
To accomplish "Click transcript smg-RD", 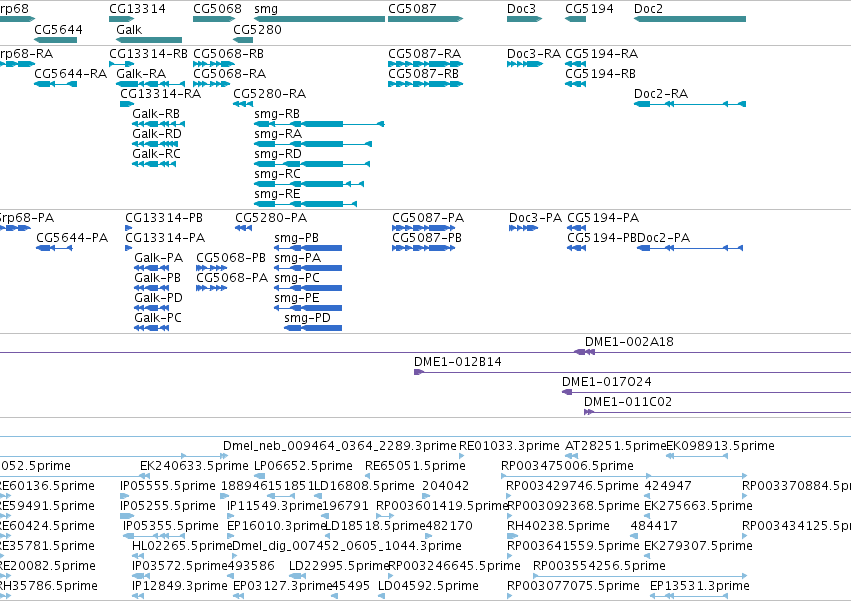I will pos(312,164).
